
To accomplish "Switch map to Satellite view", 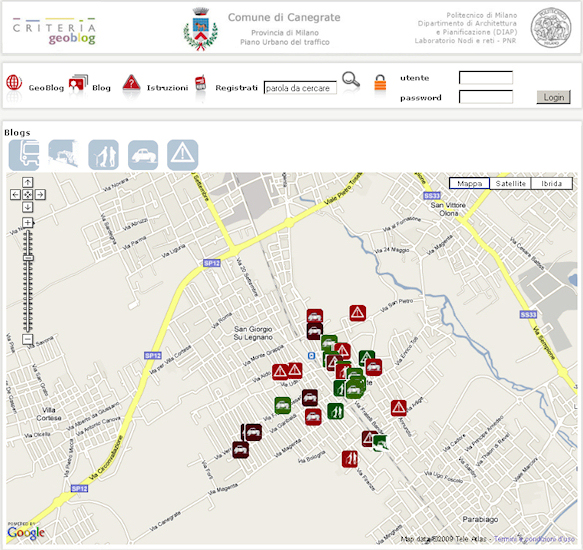I will 510,183.
